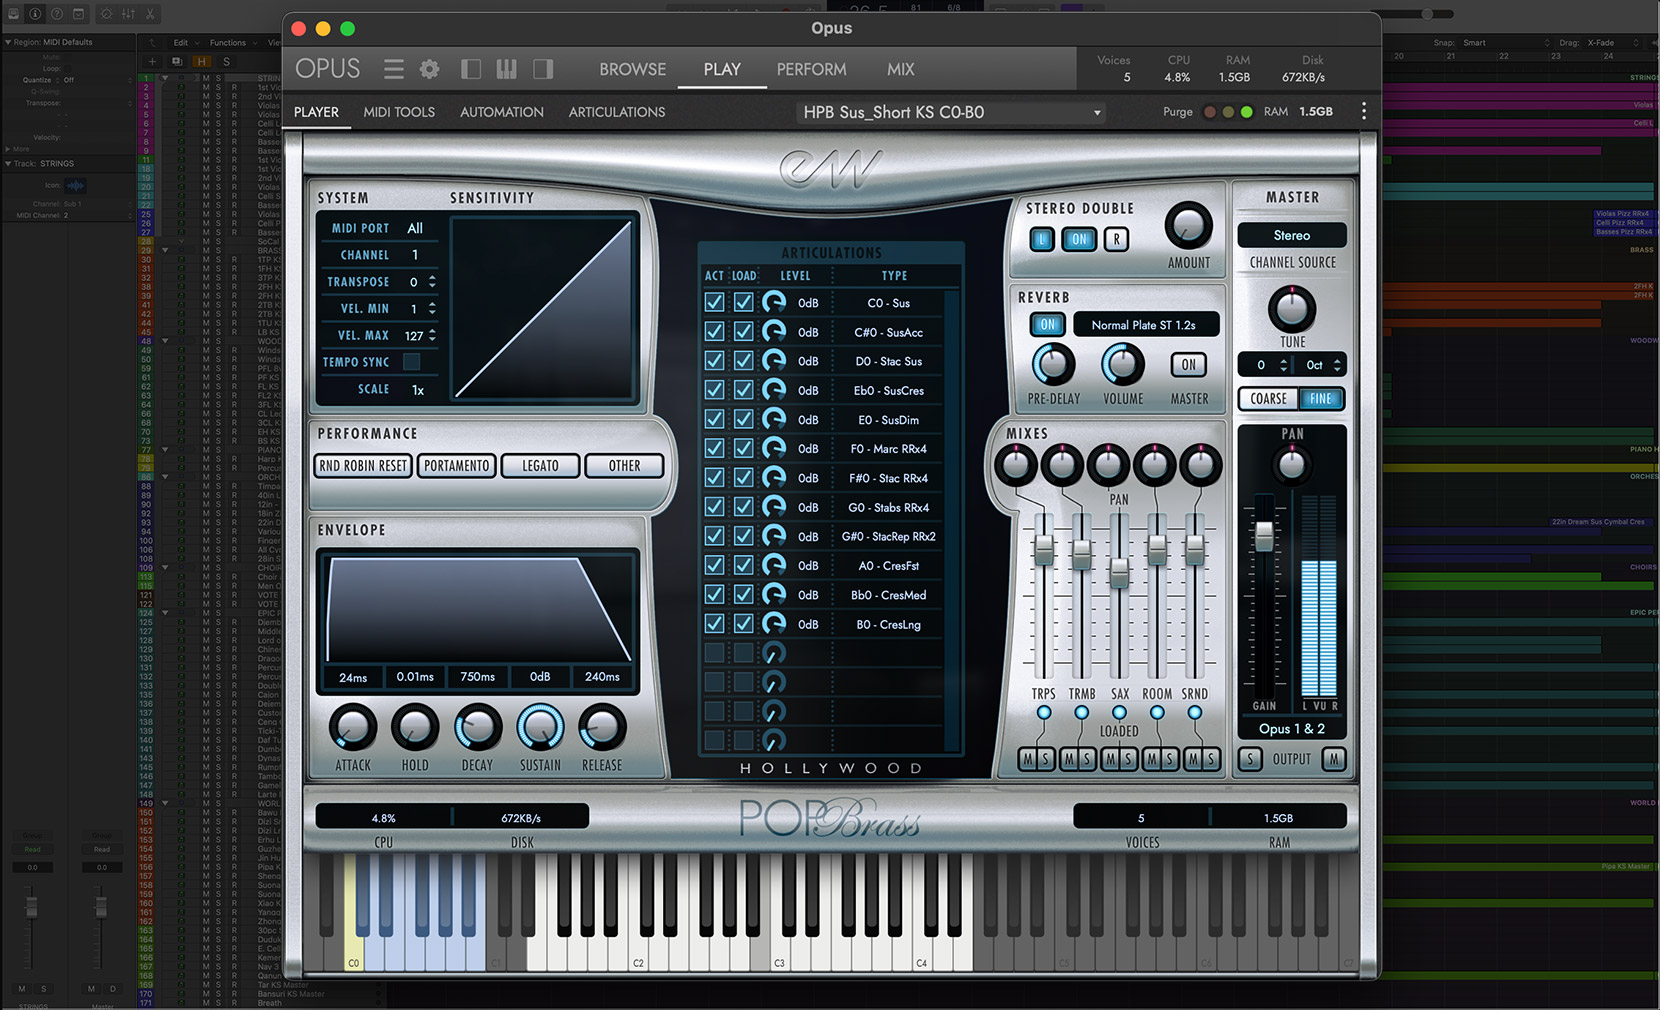This screenshot has width=1660, height=1010.
Task: Click the master GAIN fader
Action: [x=1264, y=536]
